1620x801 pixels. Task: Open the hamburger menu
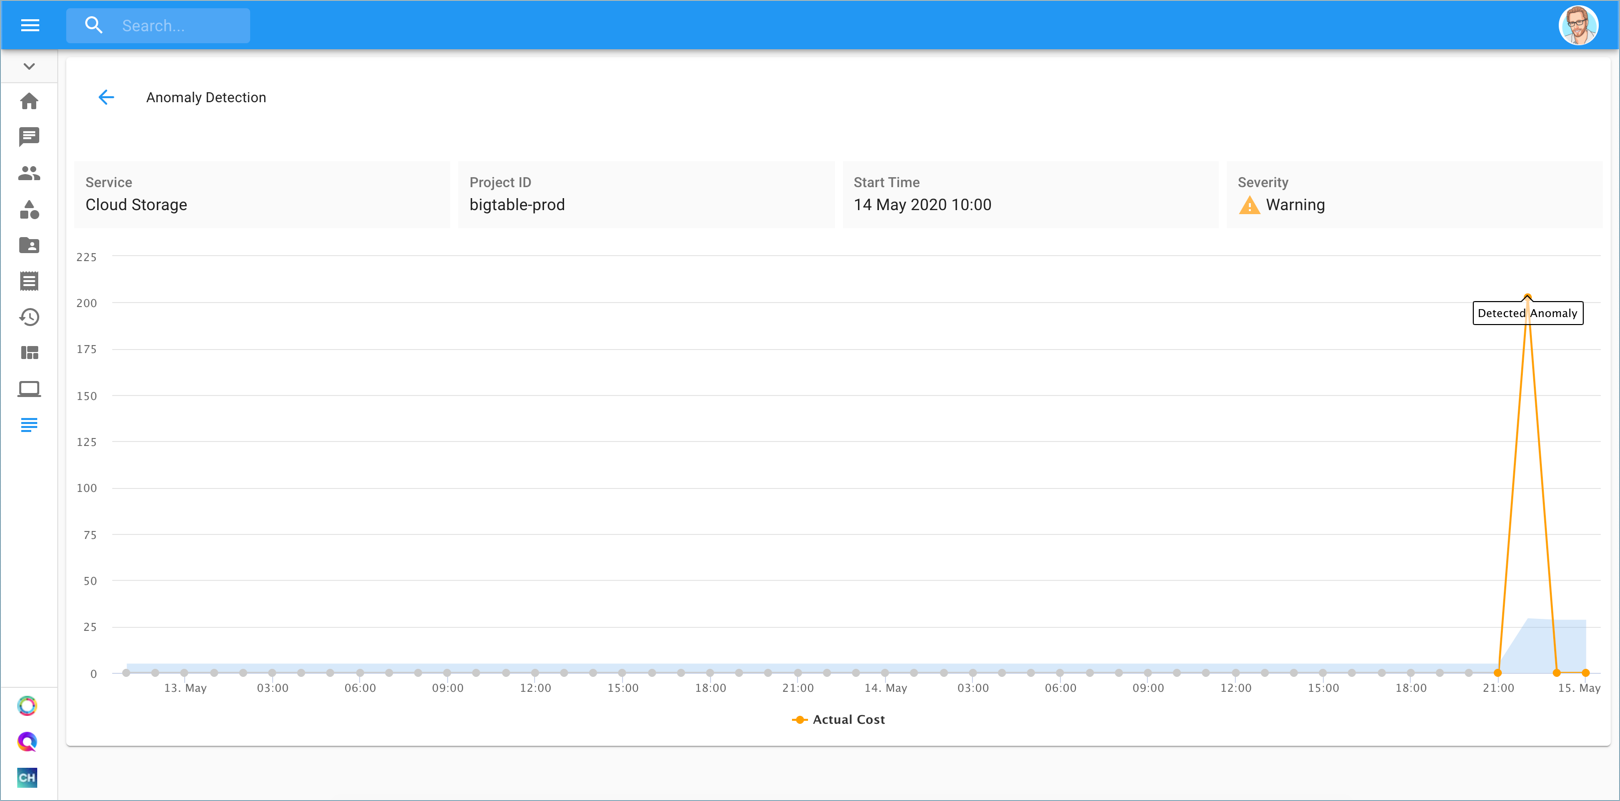click(30, 25)
